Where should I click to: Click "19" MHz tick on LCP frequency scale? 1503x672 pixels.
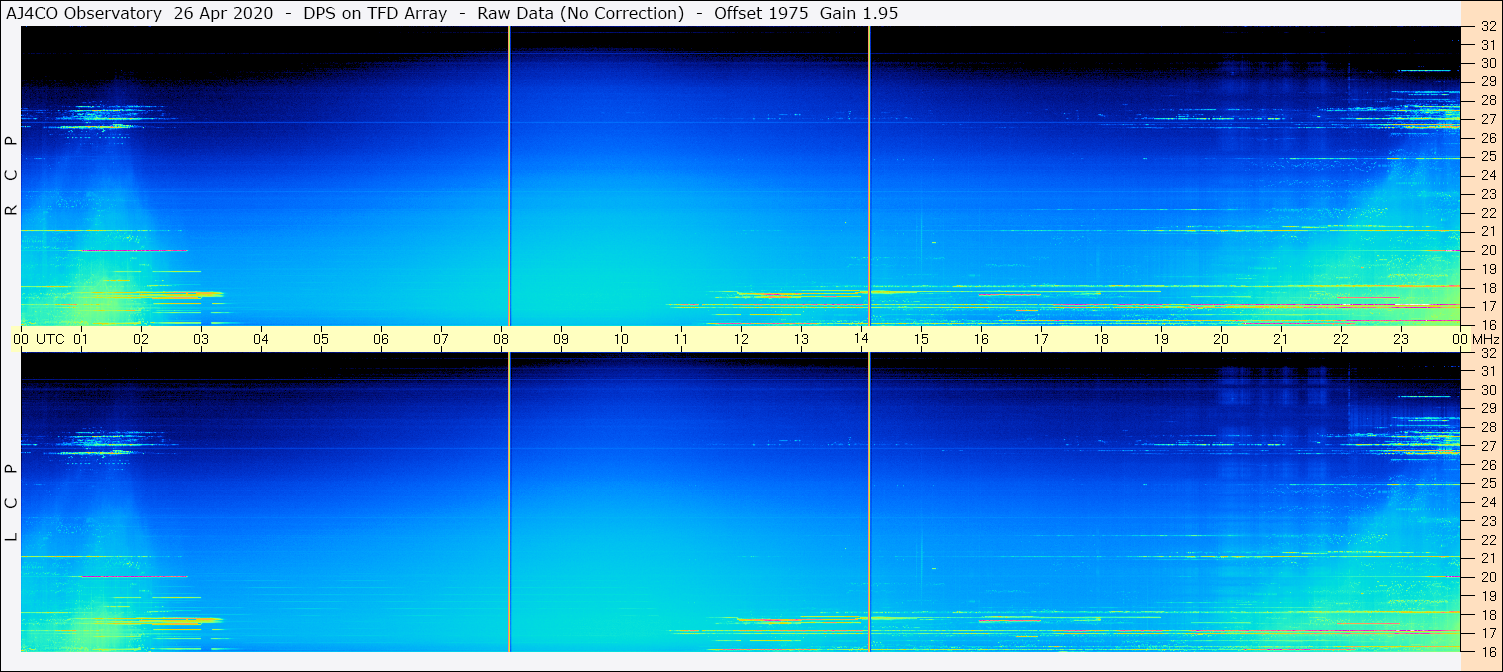[1487, 596]
